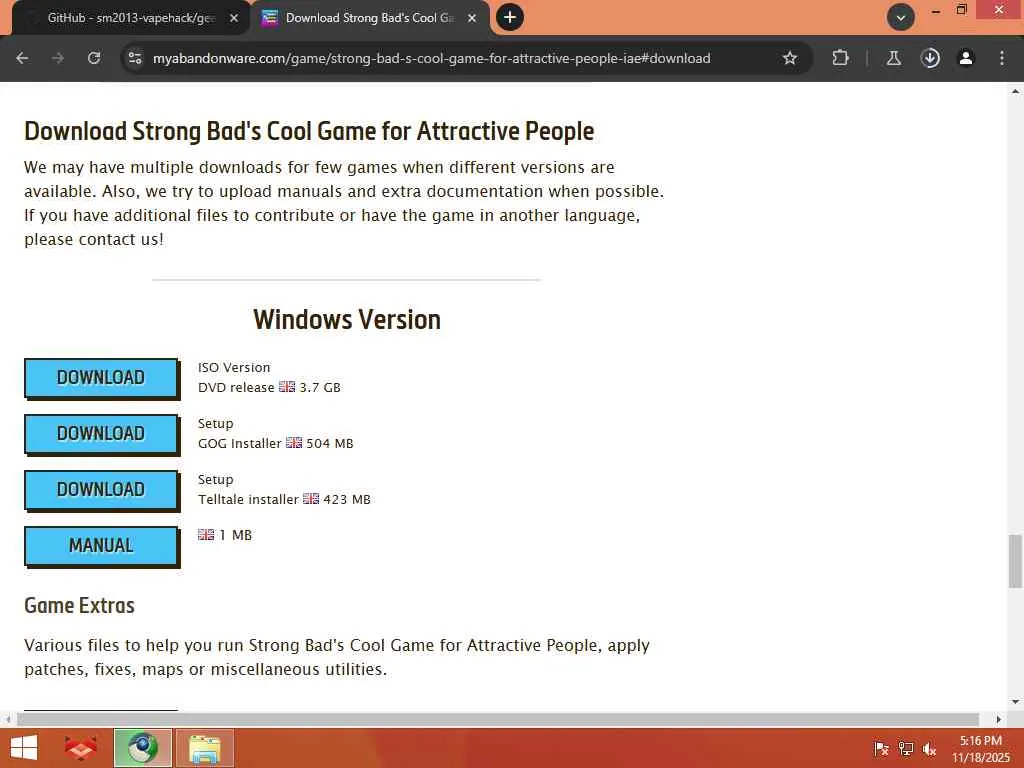This screenshot has height=768, width=1024.
Task: Reload the page
Action: [94, 58]
